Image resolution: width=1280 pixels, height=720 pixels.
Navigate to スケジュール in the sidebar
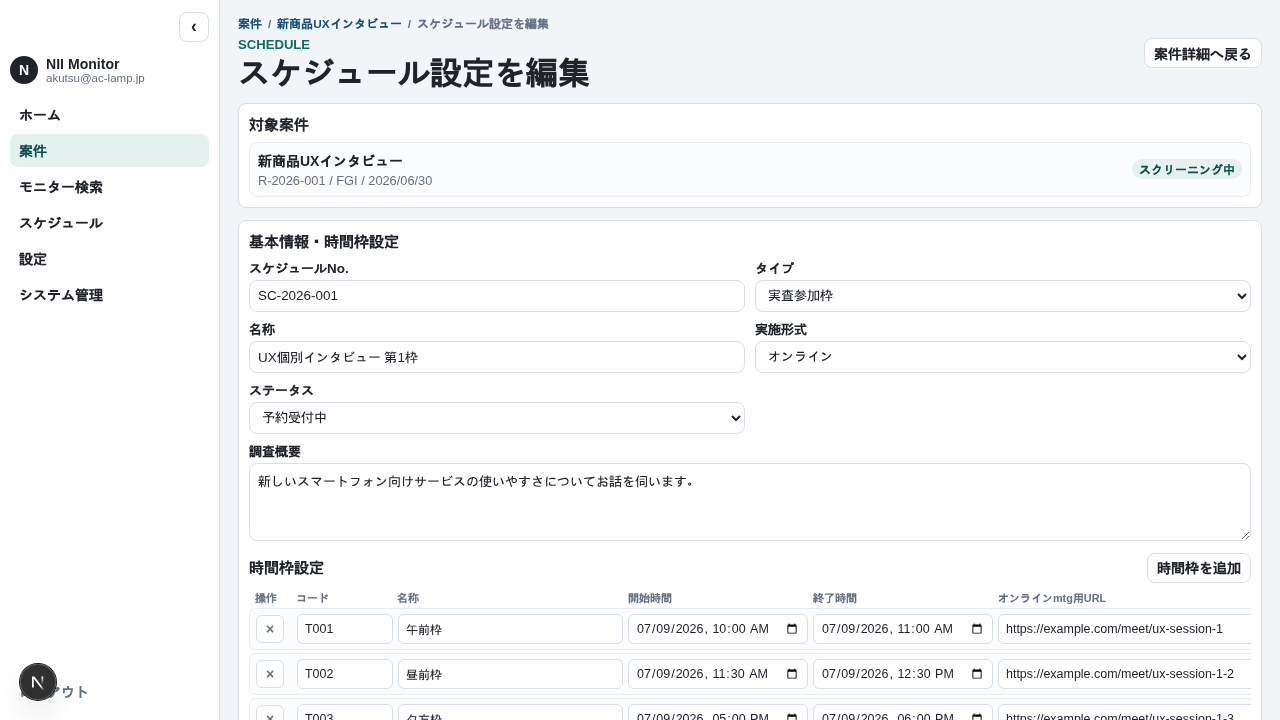[x=110, y=223]
